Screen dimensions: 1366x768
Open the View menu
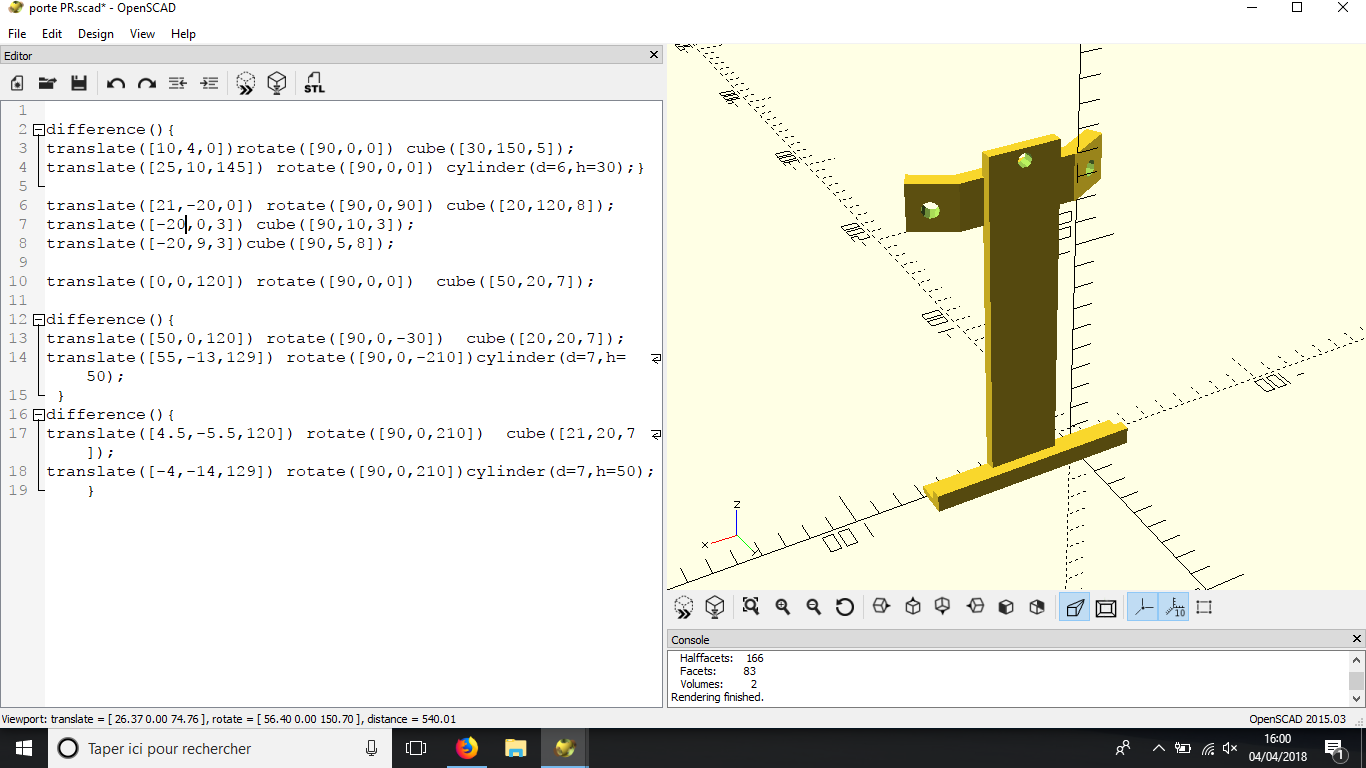tap(143, 34)
